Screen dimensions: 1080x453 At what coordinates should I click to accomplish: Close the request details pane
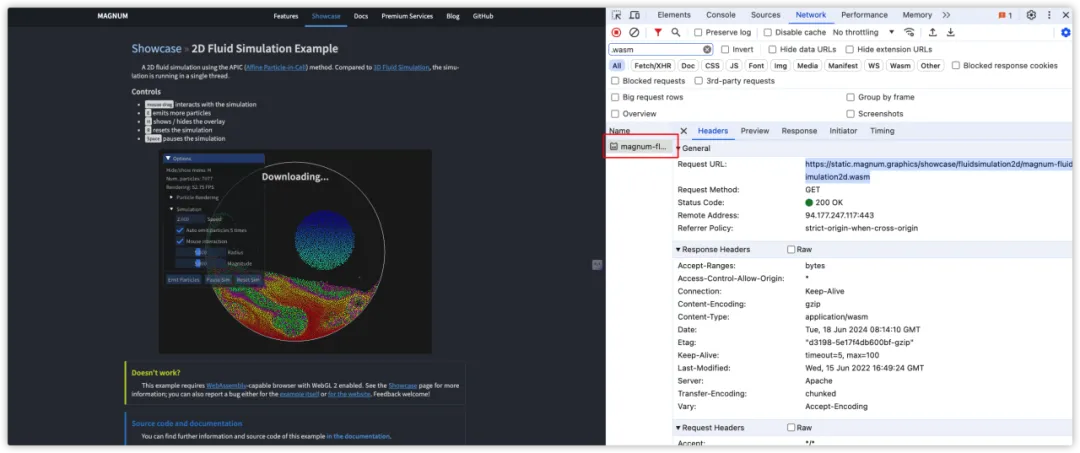[684, 131]
